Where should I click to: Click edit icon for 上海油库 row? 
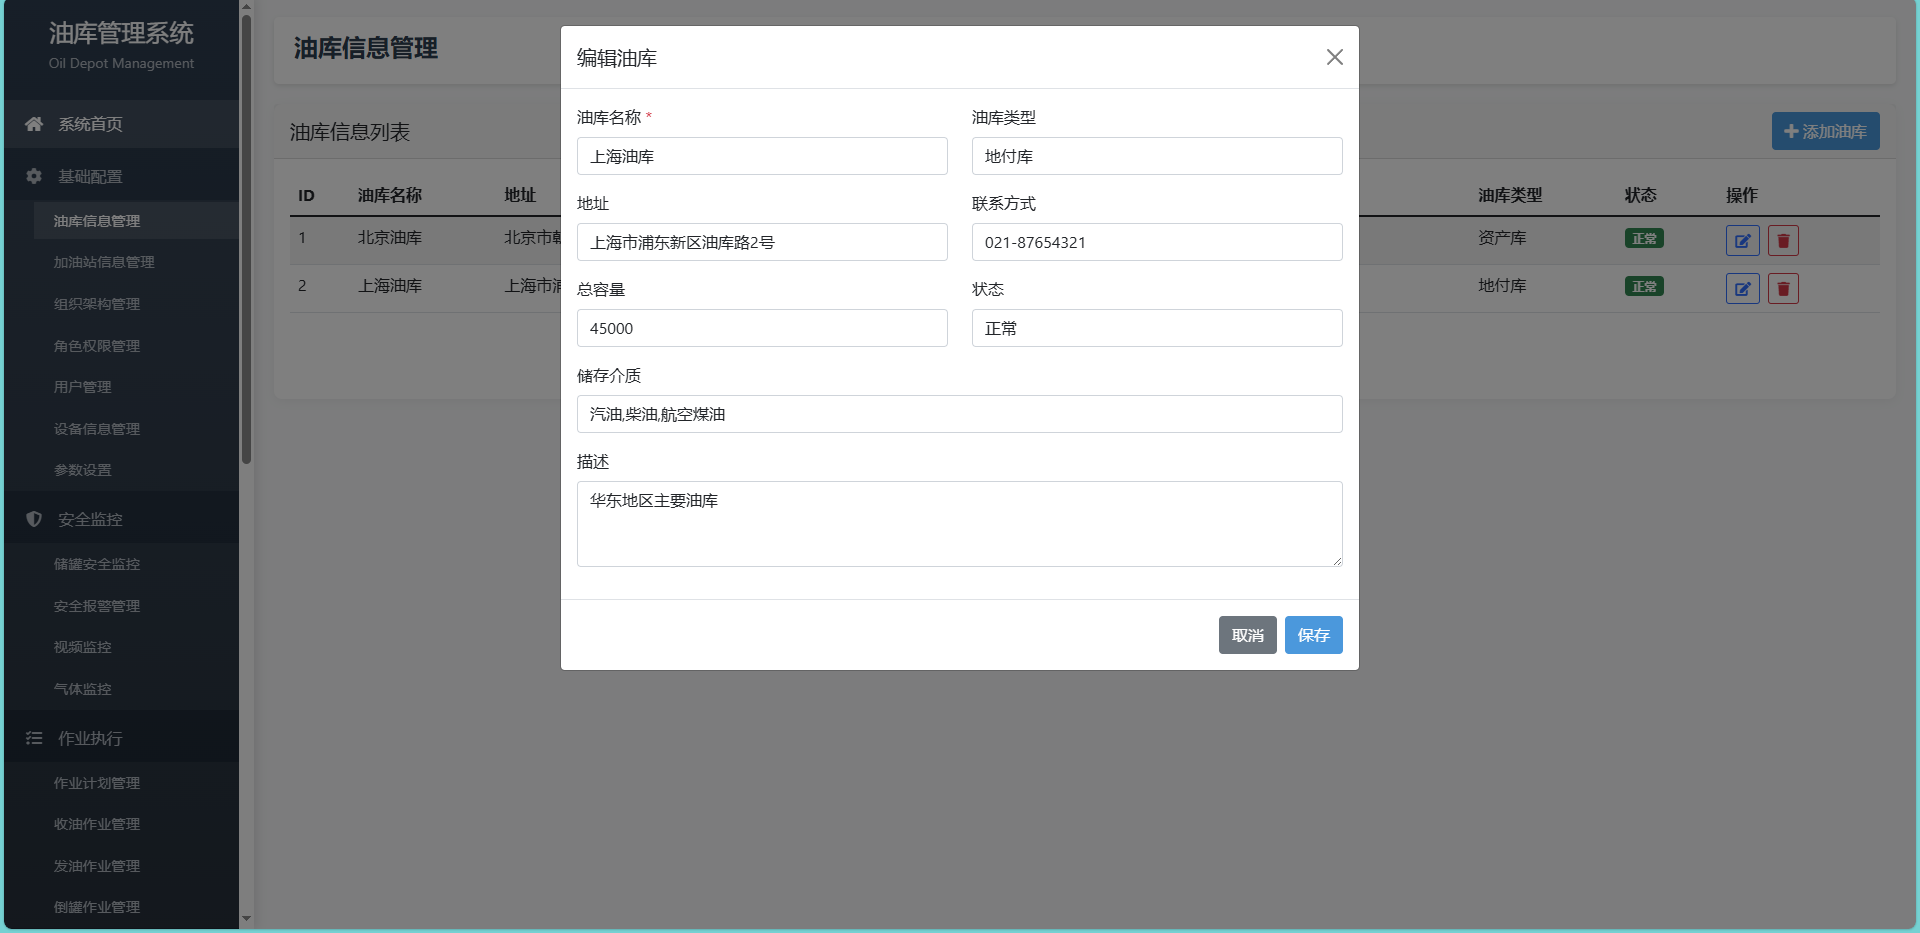click(x=1742, y=288)
